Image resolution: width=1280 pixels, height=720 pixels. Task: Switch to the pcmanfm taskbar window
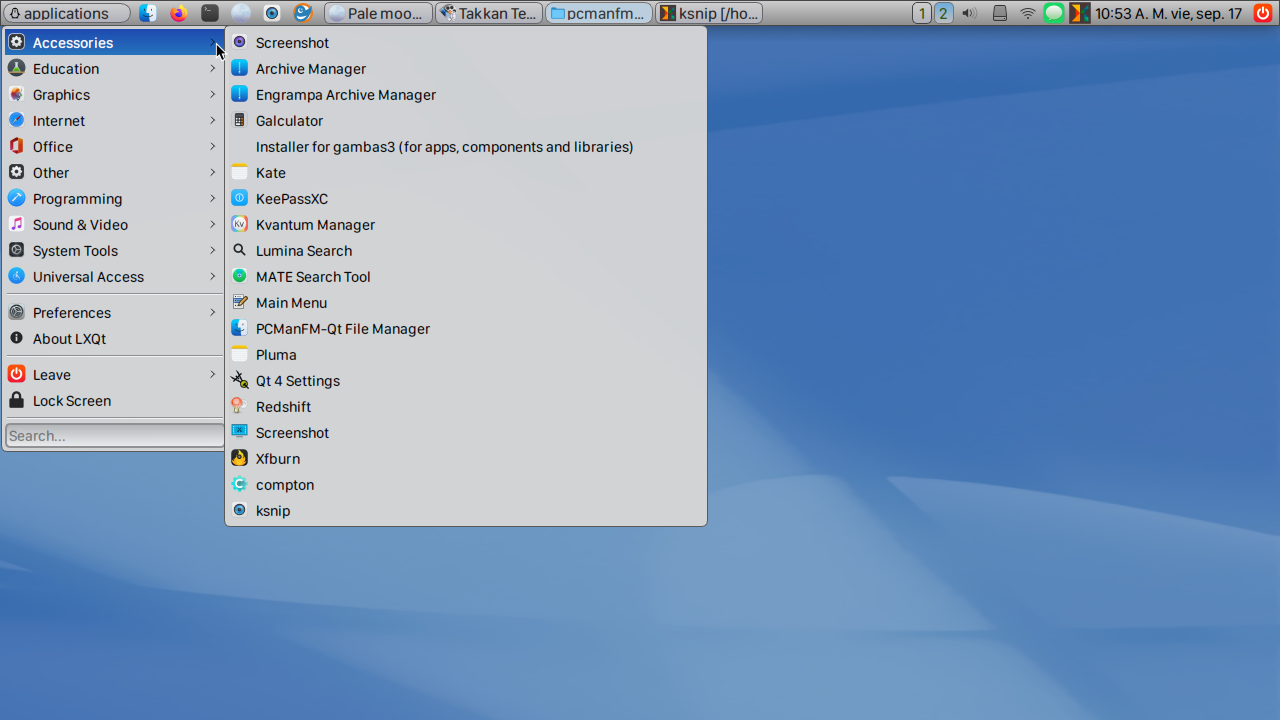(599, 13)
